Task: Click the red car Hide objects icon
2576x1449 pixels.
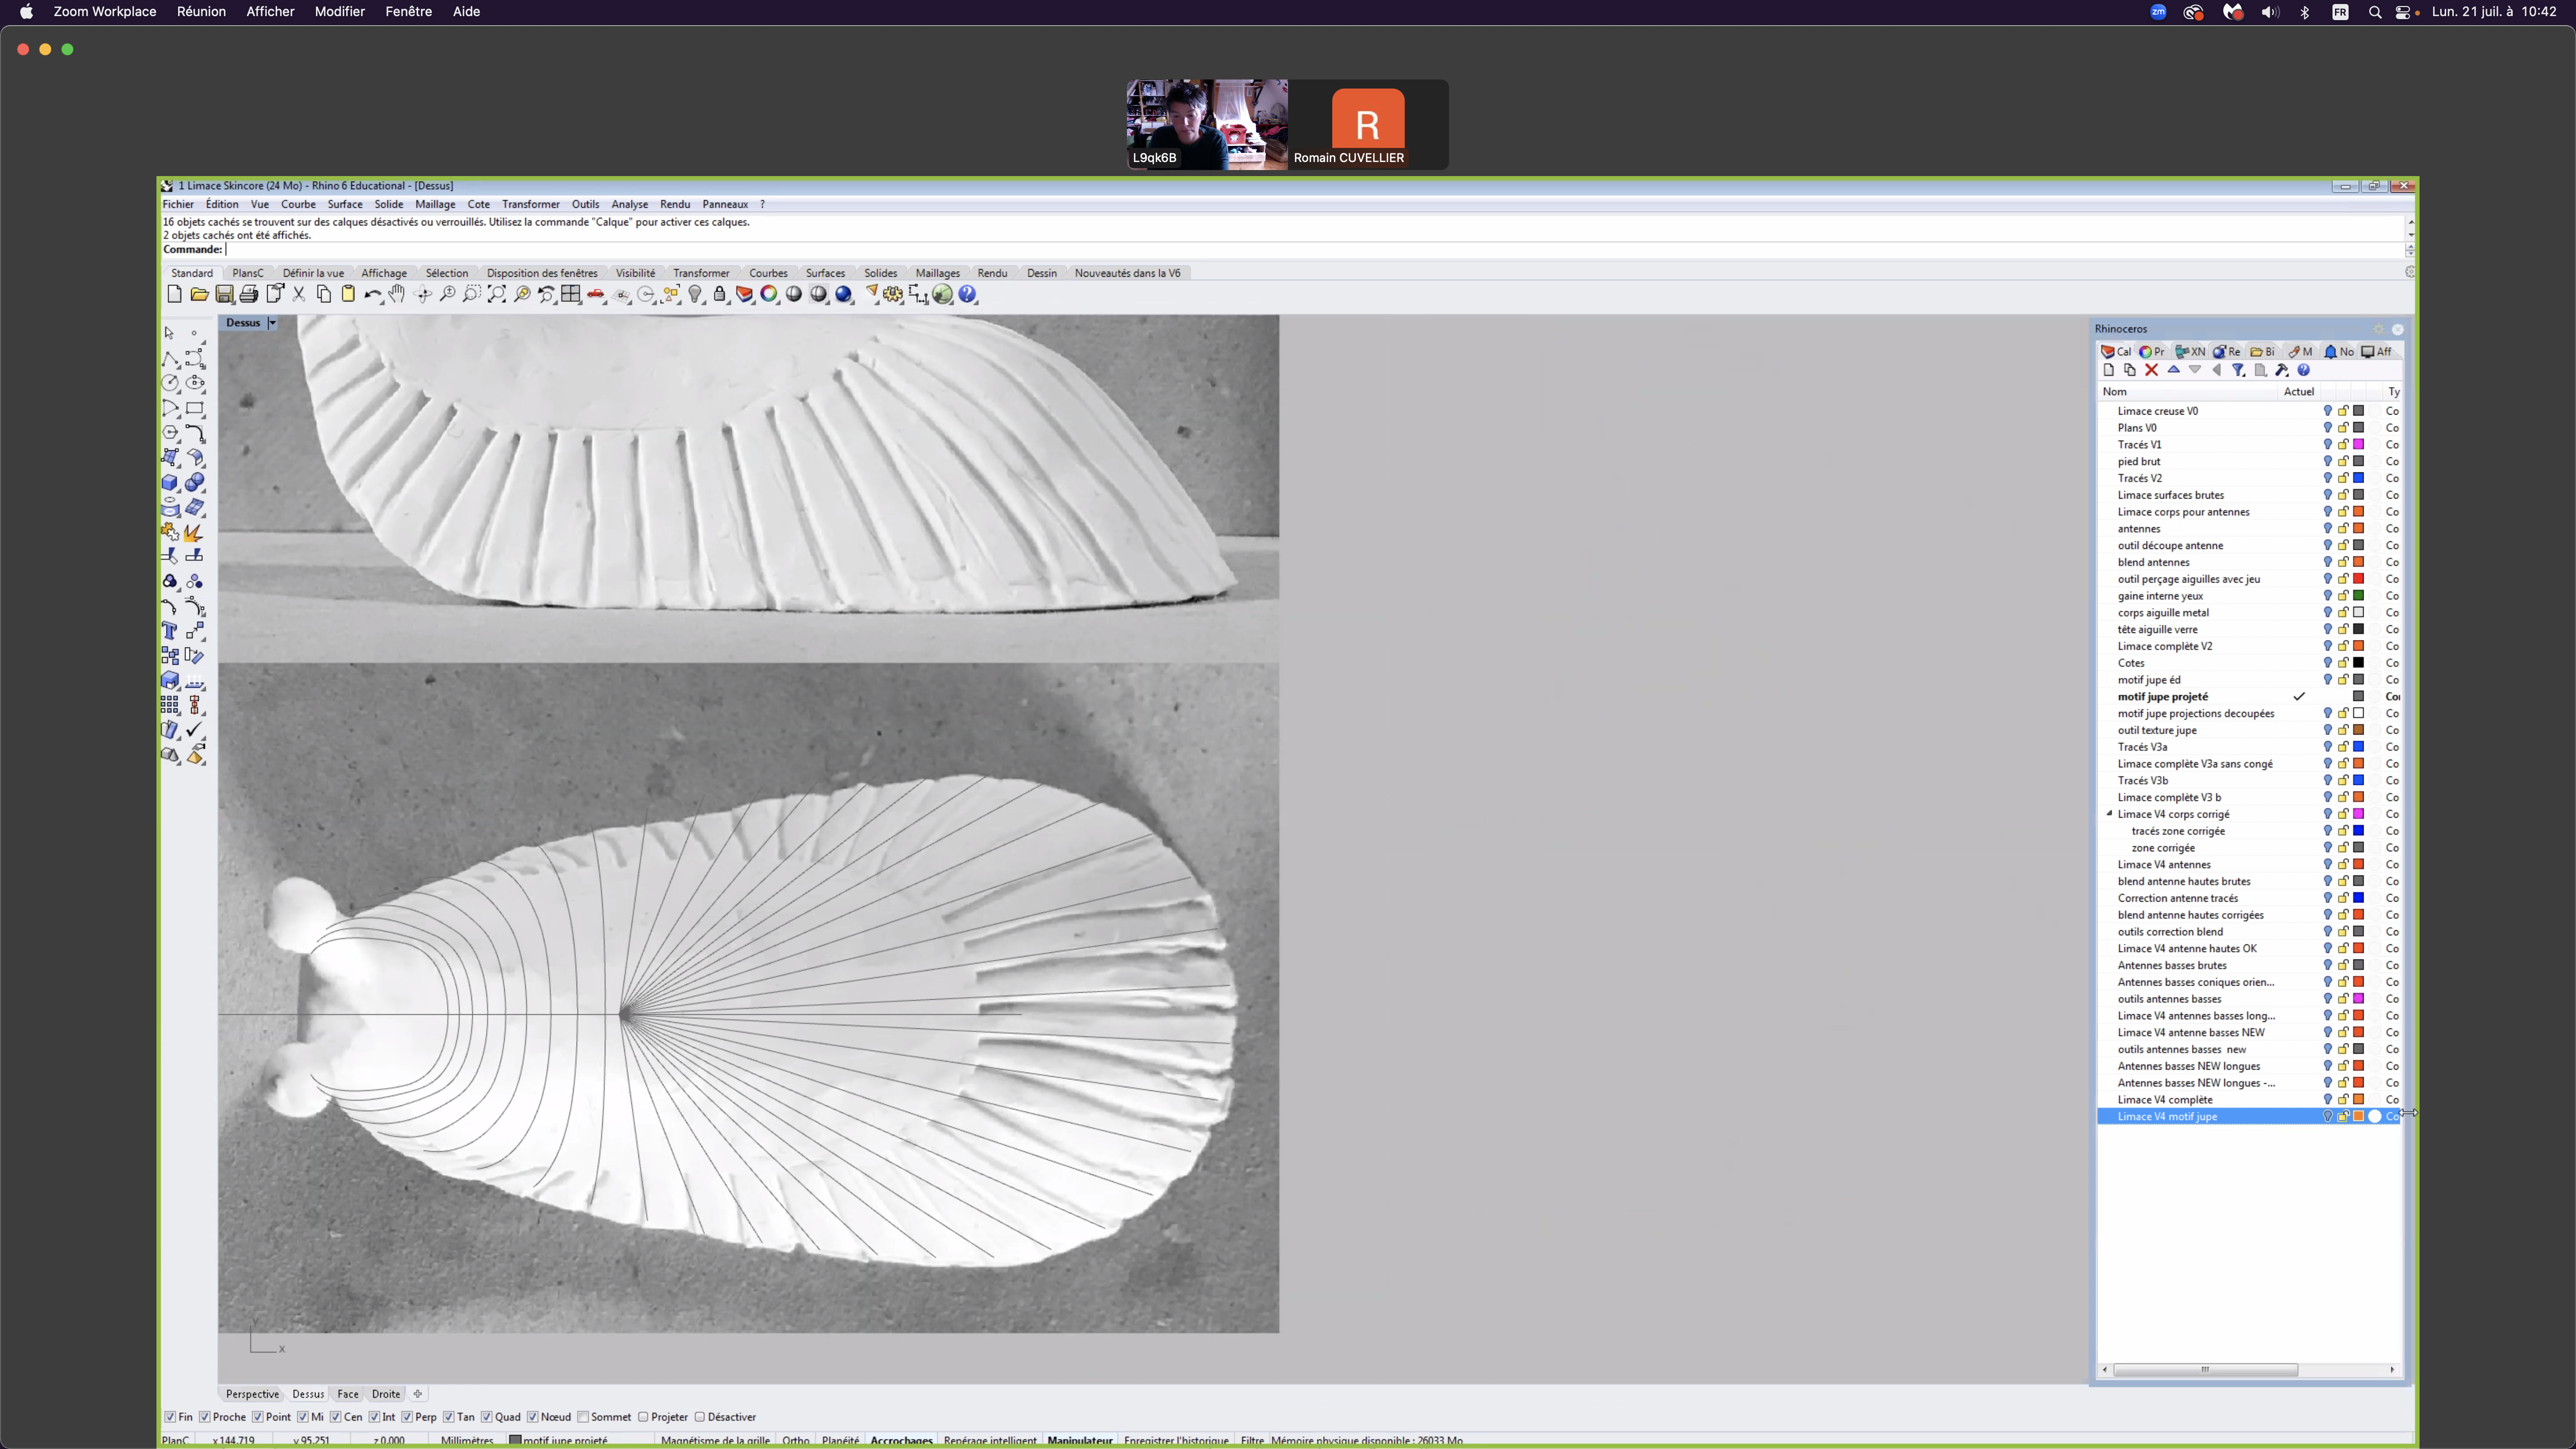Action: coord(596,294)
